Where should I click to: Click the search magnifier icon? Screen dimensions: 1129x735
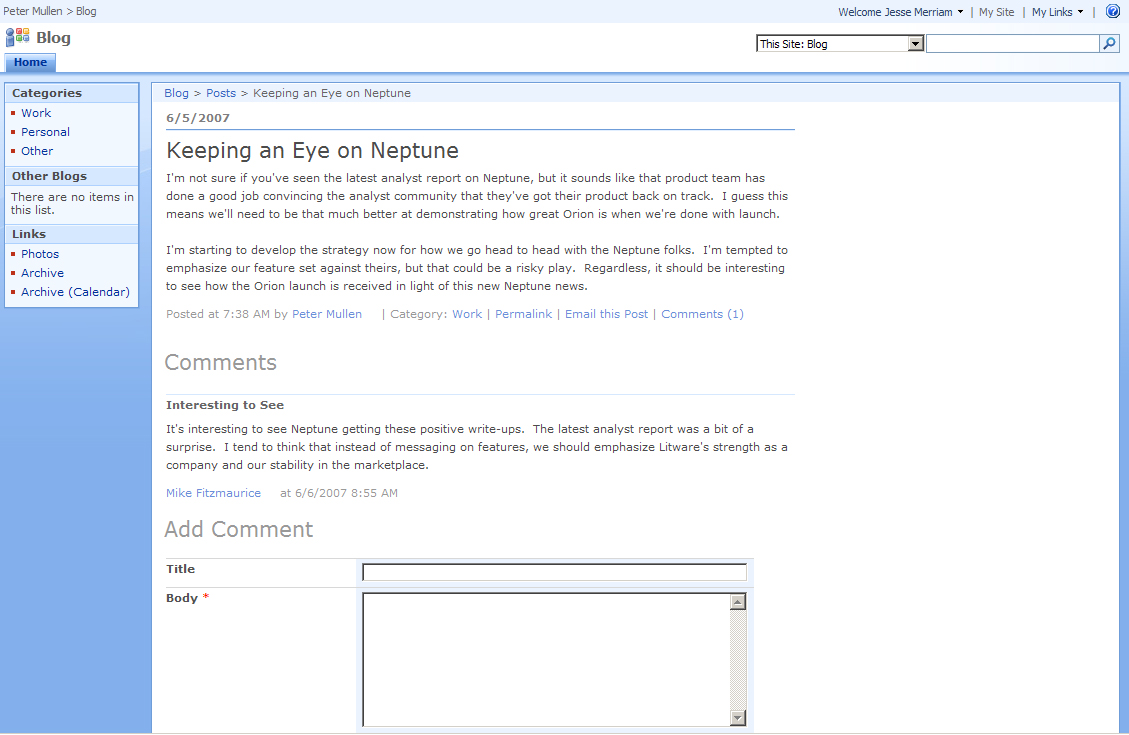(1109, 44)
